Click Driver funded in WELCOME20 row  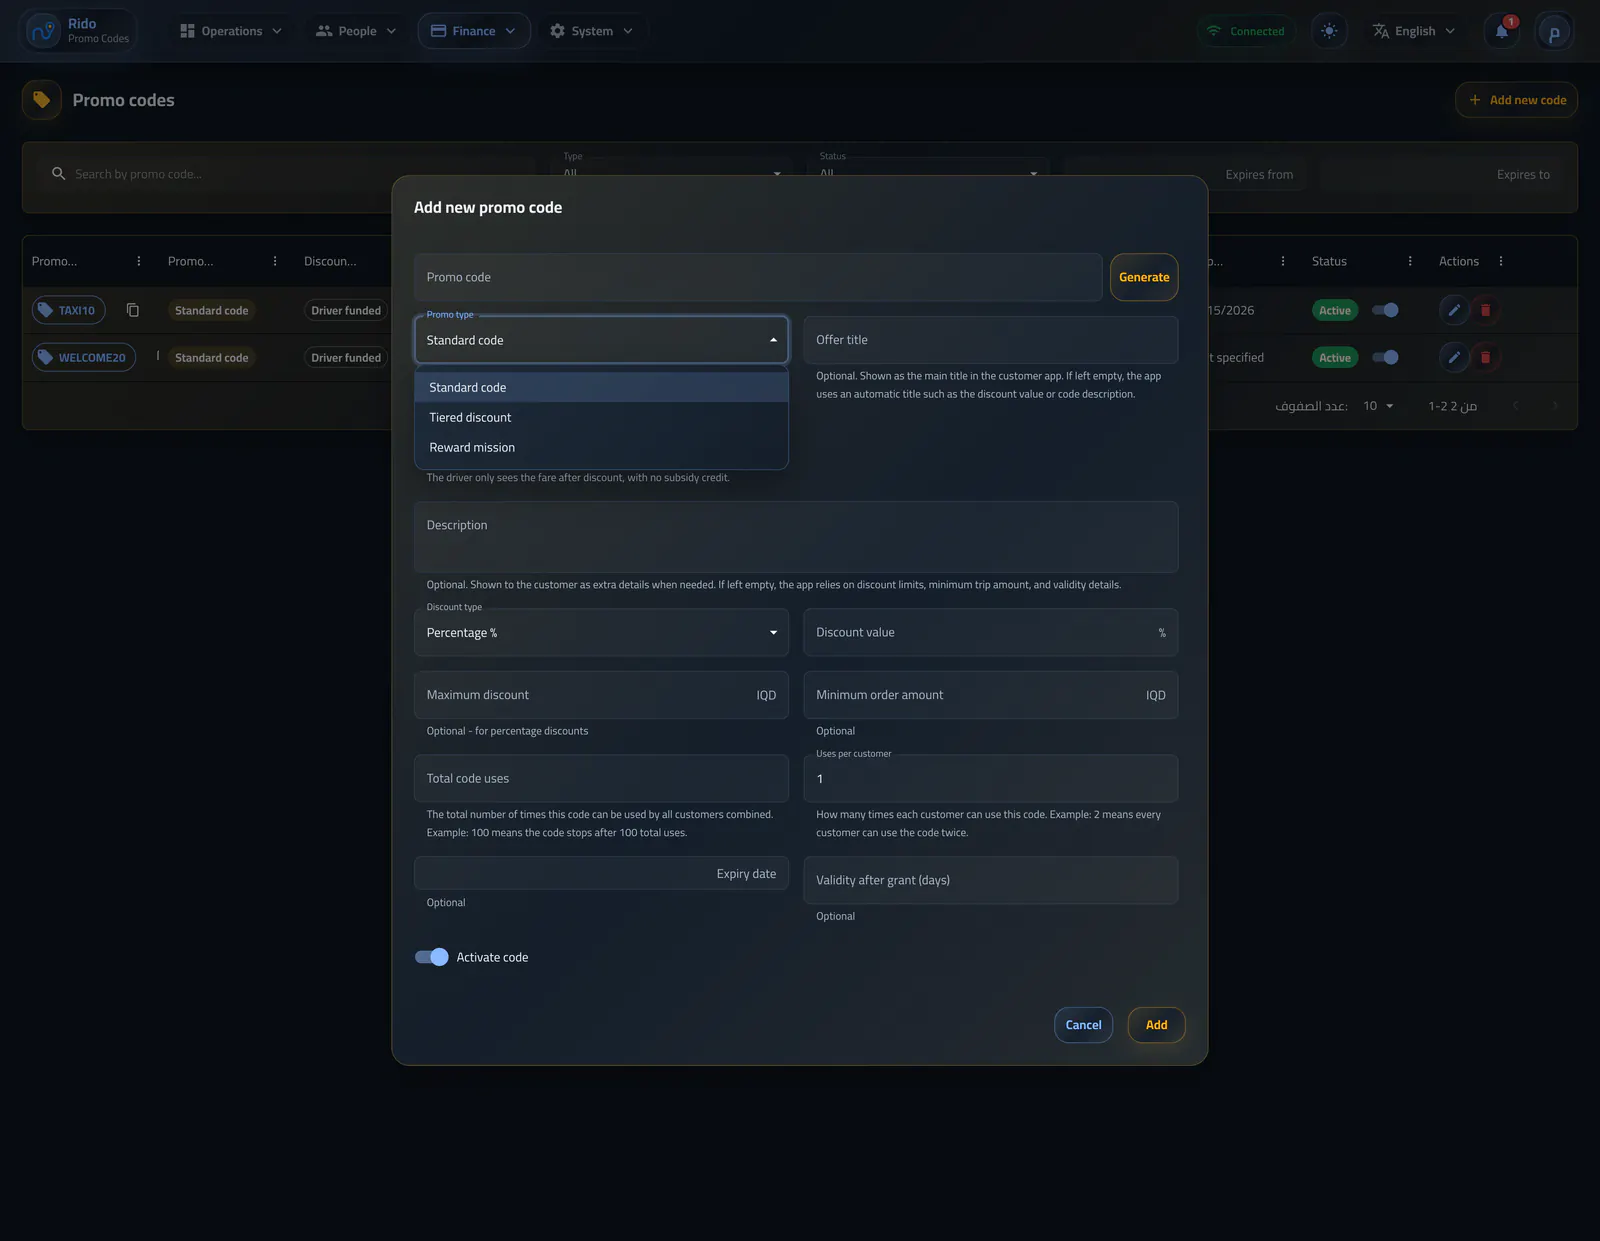(x=345, y=357)
